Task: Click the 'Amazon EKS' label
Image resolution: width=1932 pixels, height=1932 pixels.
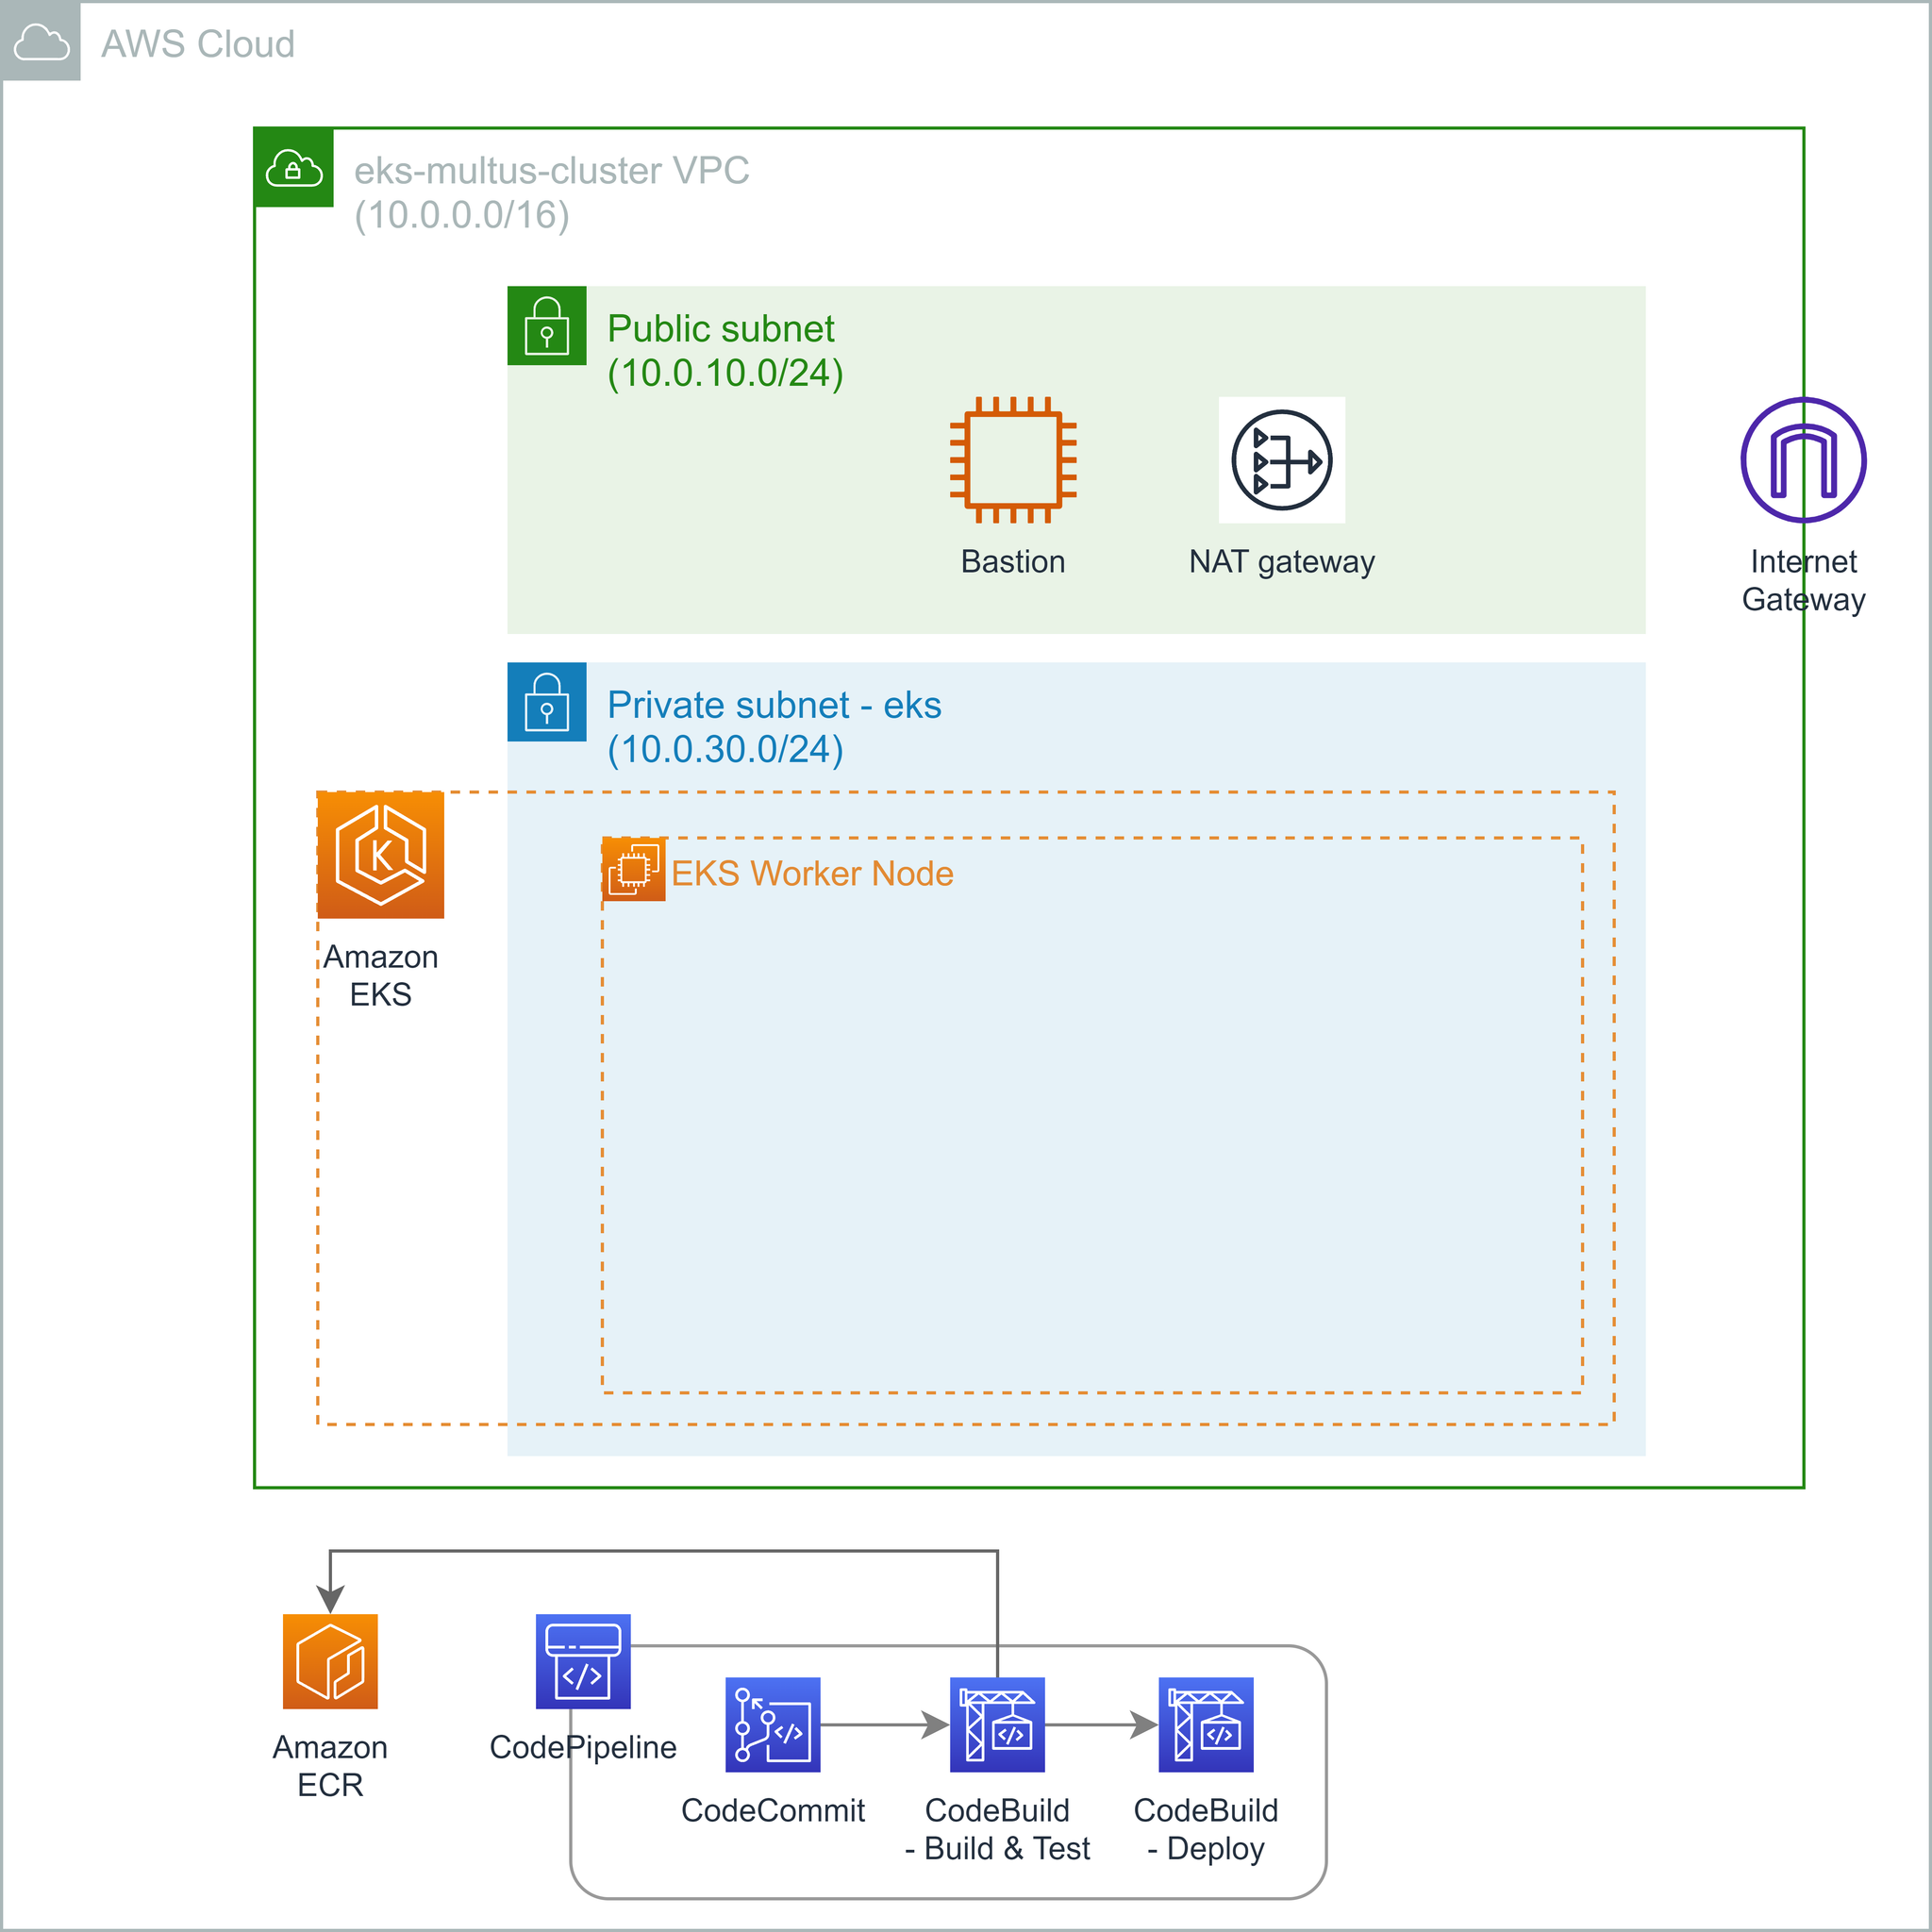Action: [x=381, y=976]
